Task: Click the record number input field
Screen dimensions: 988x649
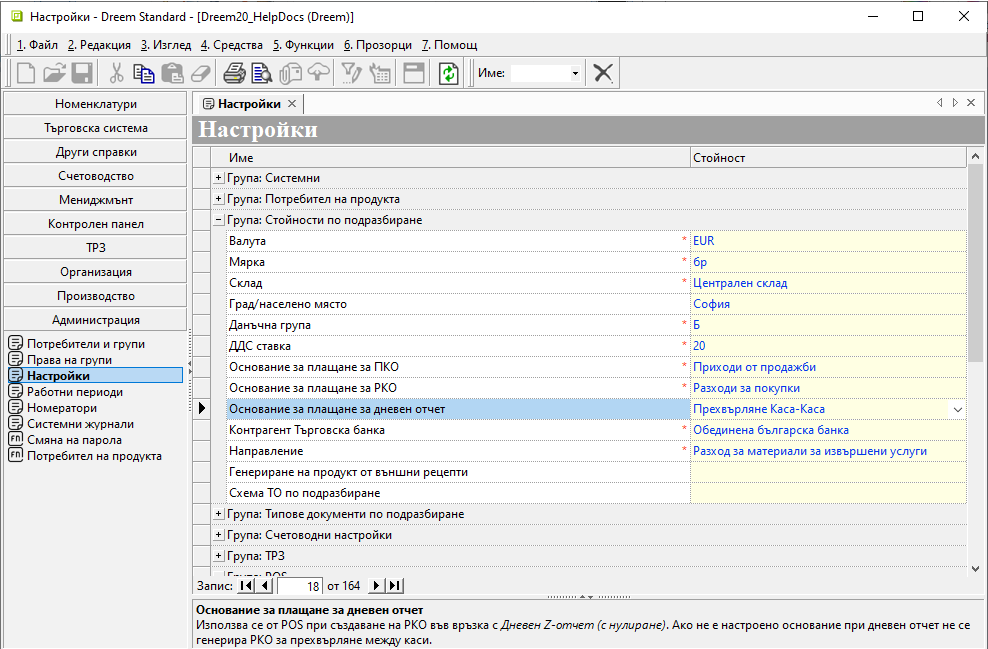Action: tap(299, 586)
